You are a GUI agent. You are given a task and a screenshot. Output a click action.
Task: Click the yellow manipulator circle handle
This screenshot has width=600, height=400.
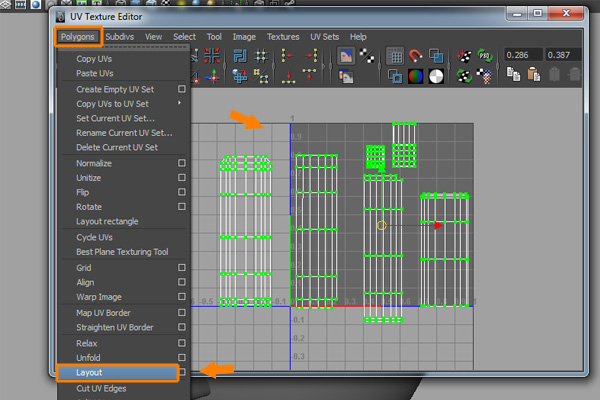point(382,226)
